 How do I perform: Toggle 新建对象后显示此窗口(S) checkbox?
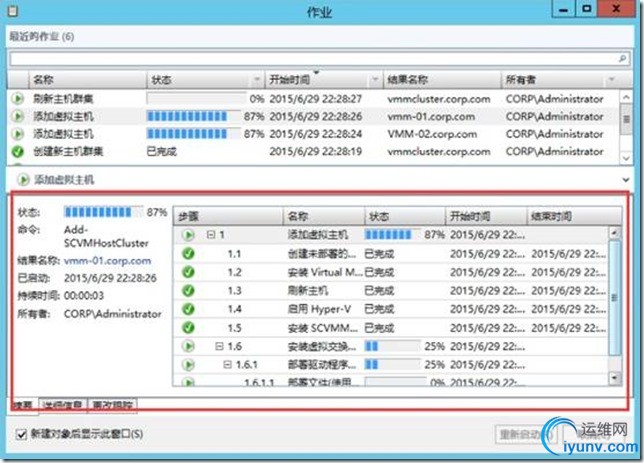click(21, 434)
